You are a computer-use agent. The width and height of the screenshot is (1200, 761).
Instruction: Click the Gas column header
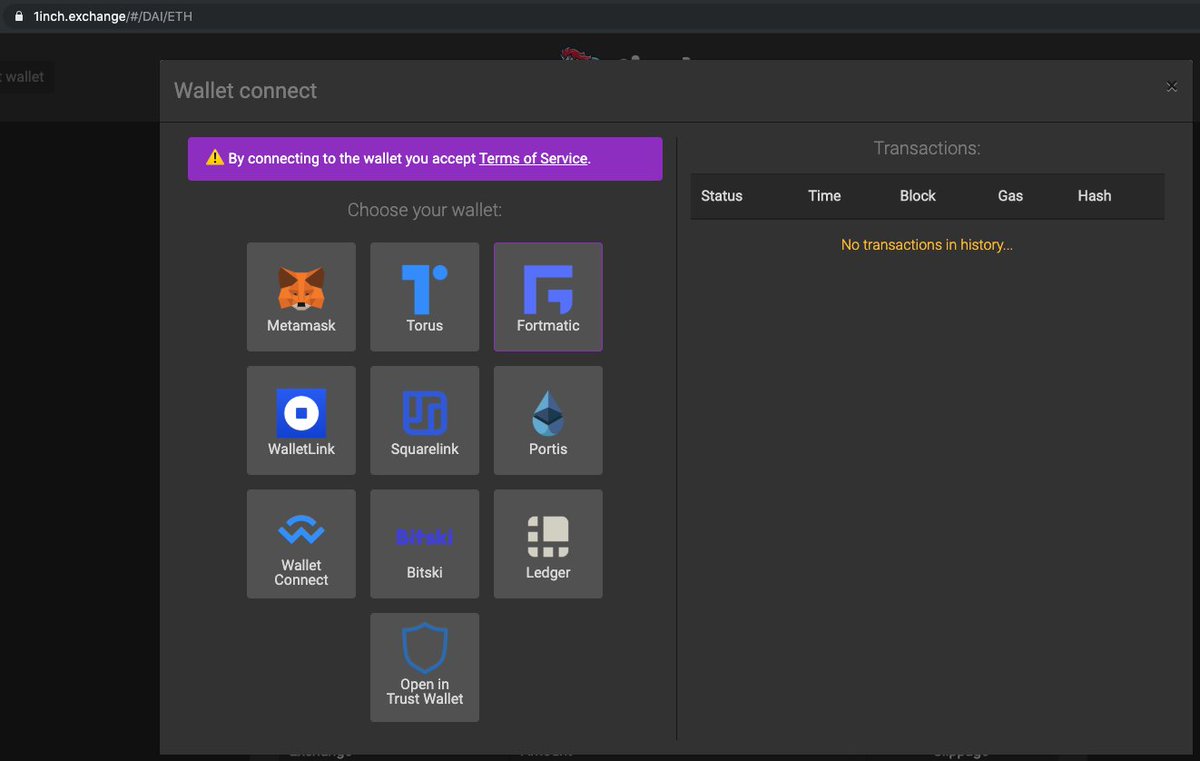click(1010, 196)
